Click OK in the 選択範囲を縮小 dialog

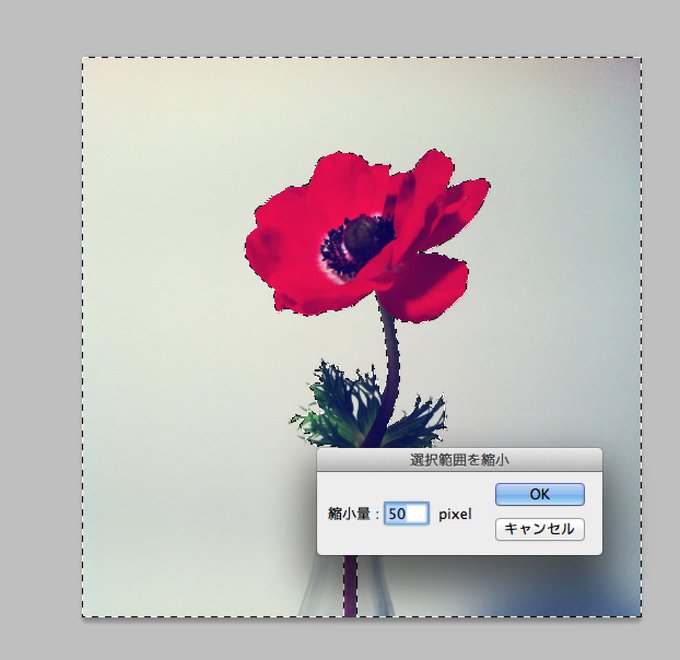pyautogui.click(x=539, y=494)
